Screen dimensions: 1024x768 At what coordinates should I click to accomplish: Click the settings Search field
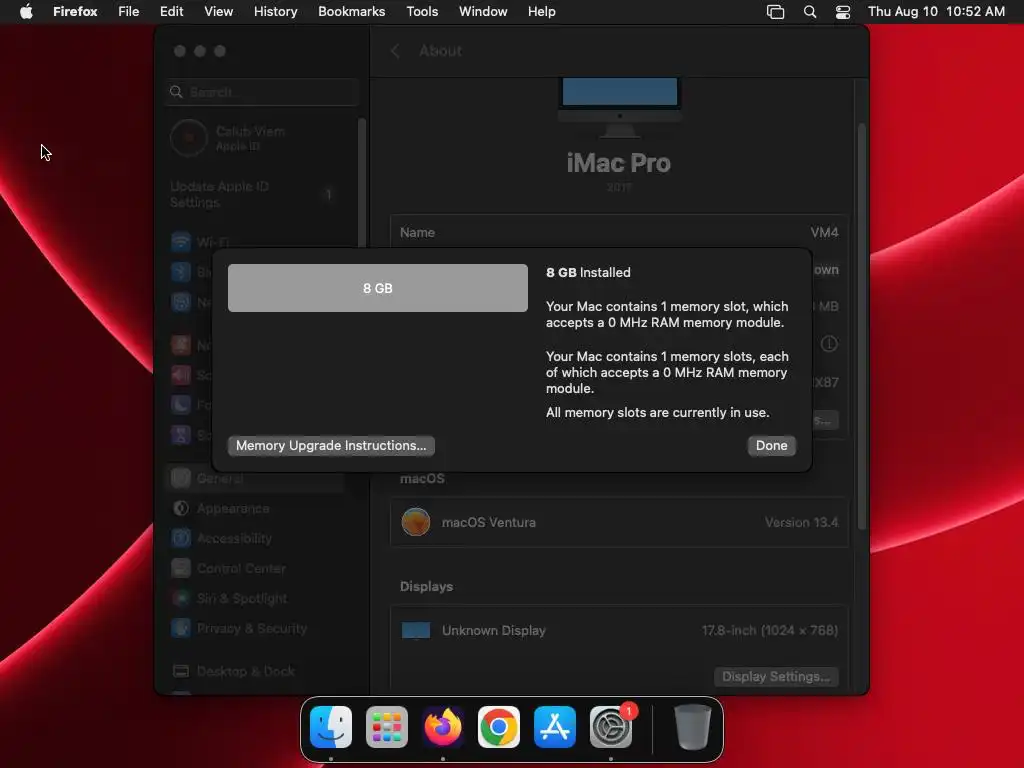coord(262,92)
